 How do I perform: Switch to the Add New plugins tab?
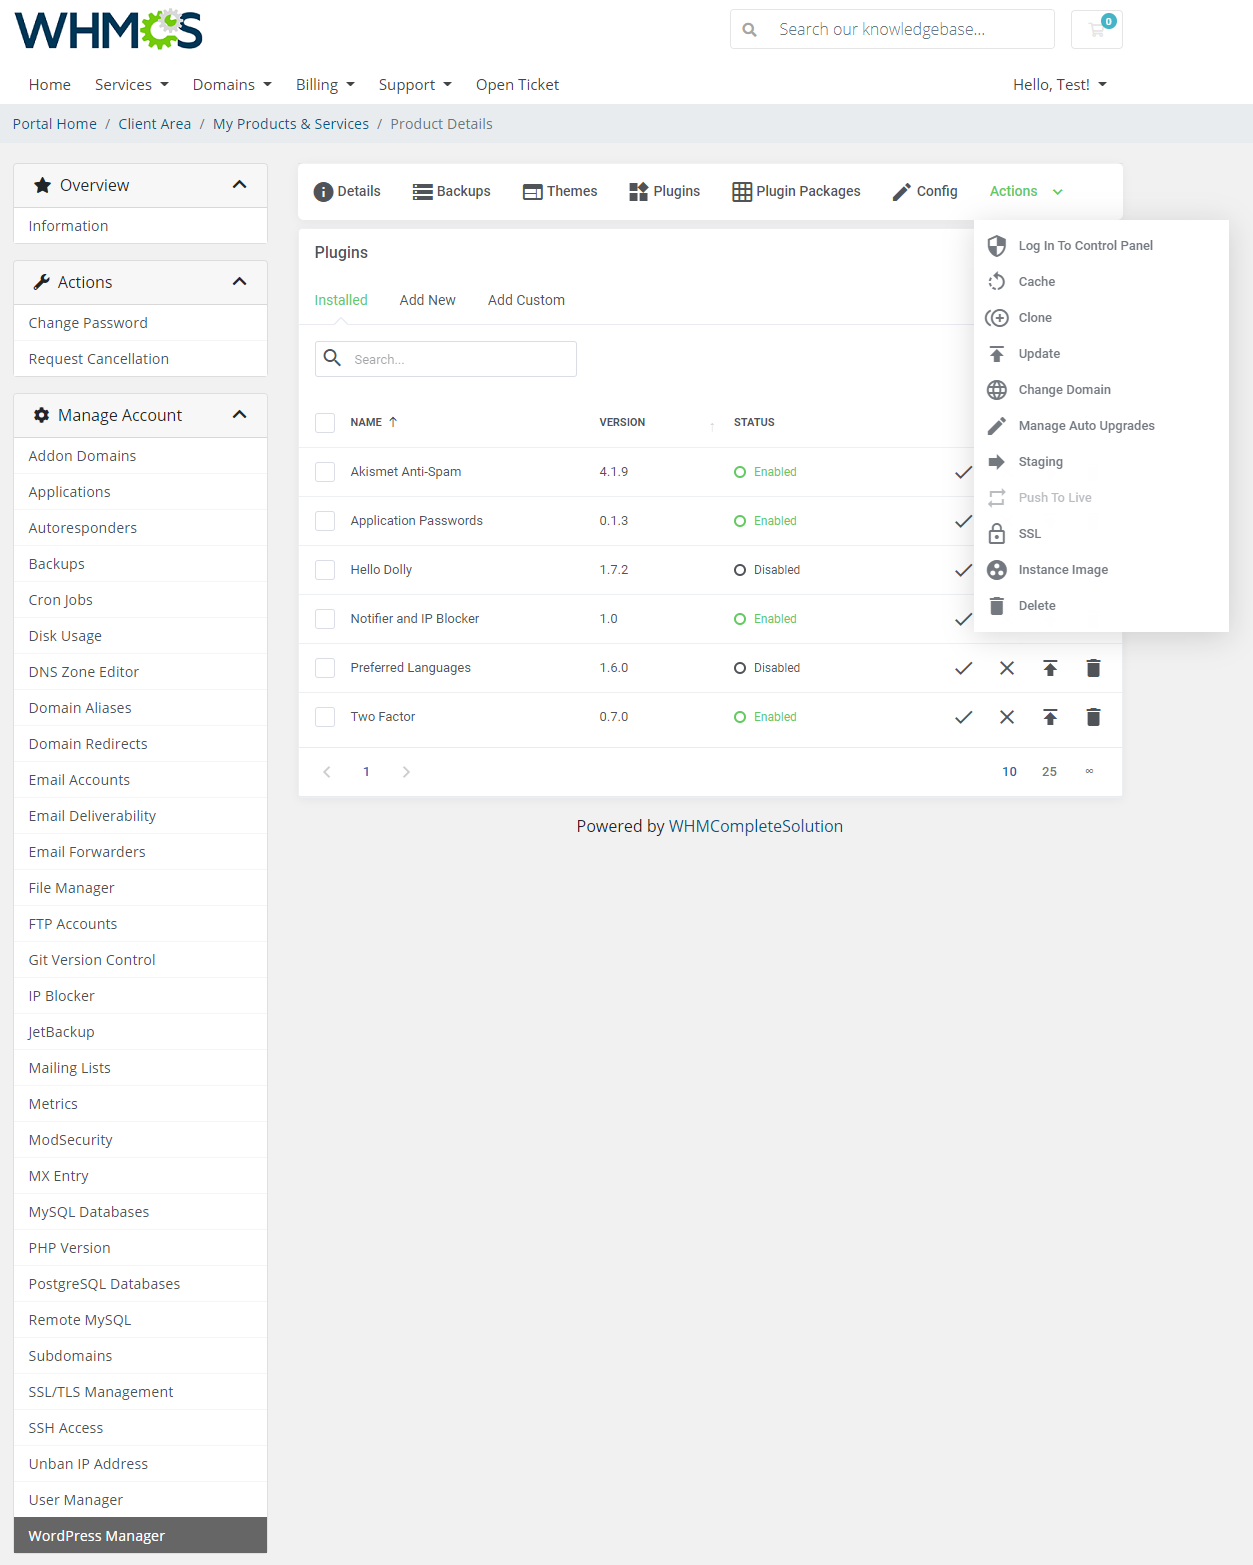pos(427,300)
